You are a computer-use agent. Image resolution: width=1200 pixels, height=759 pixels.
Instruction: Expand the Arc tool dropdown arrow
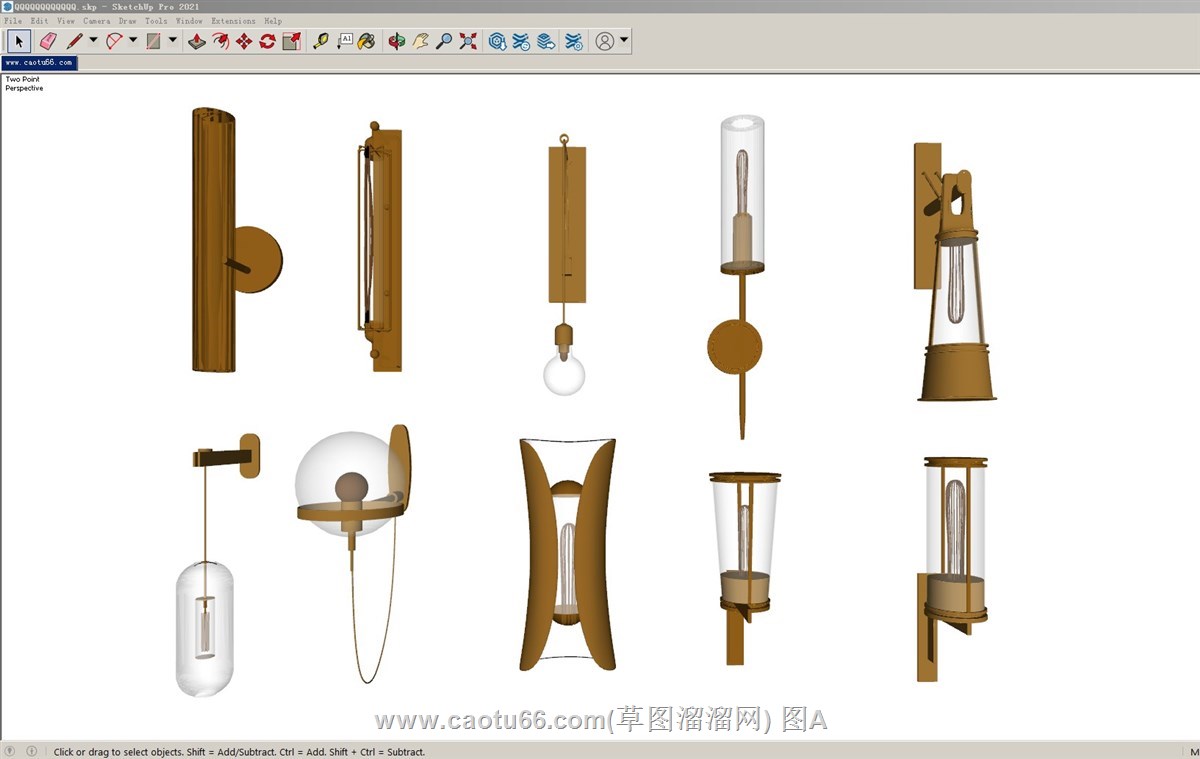click(x=133, y=41)
